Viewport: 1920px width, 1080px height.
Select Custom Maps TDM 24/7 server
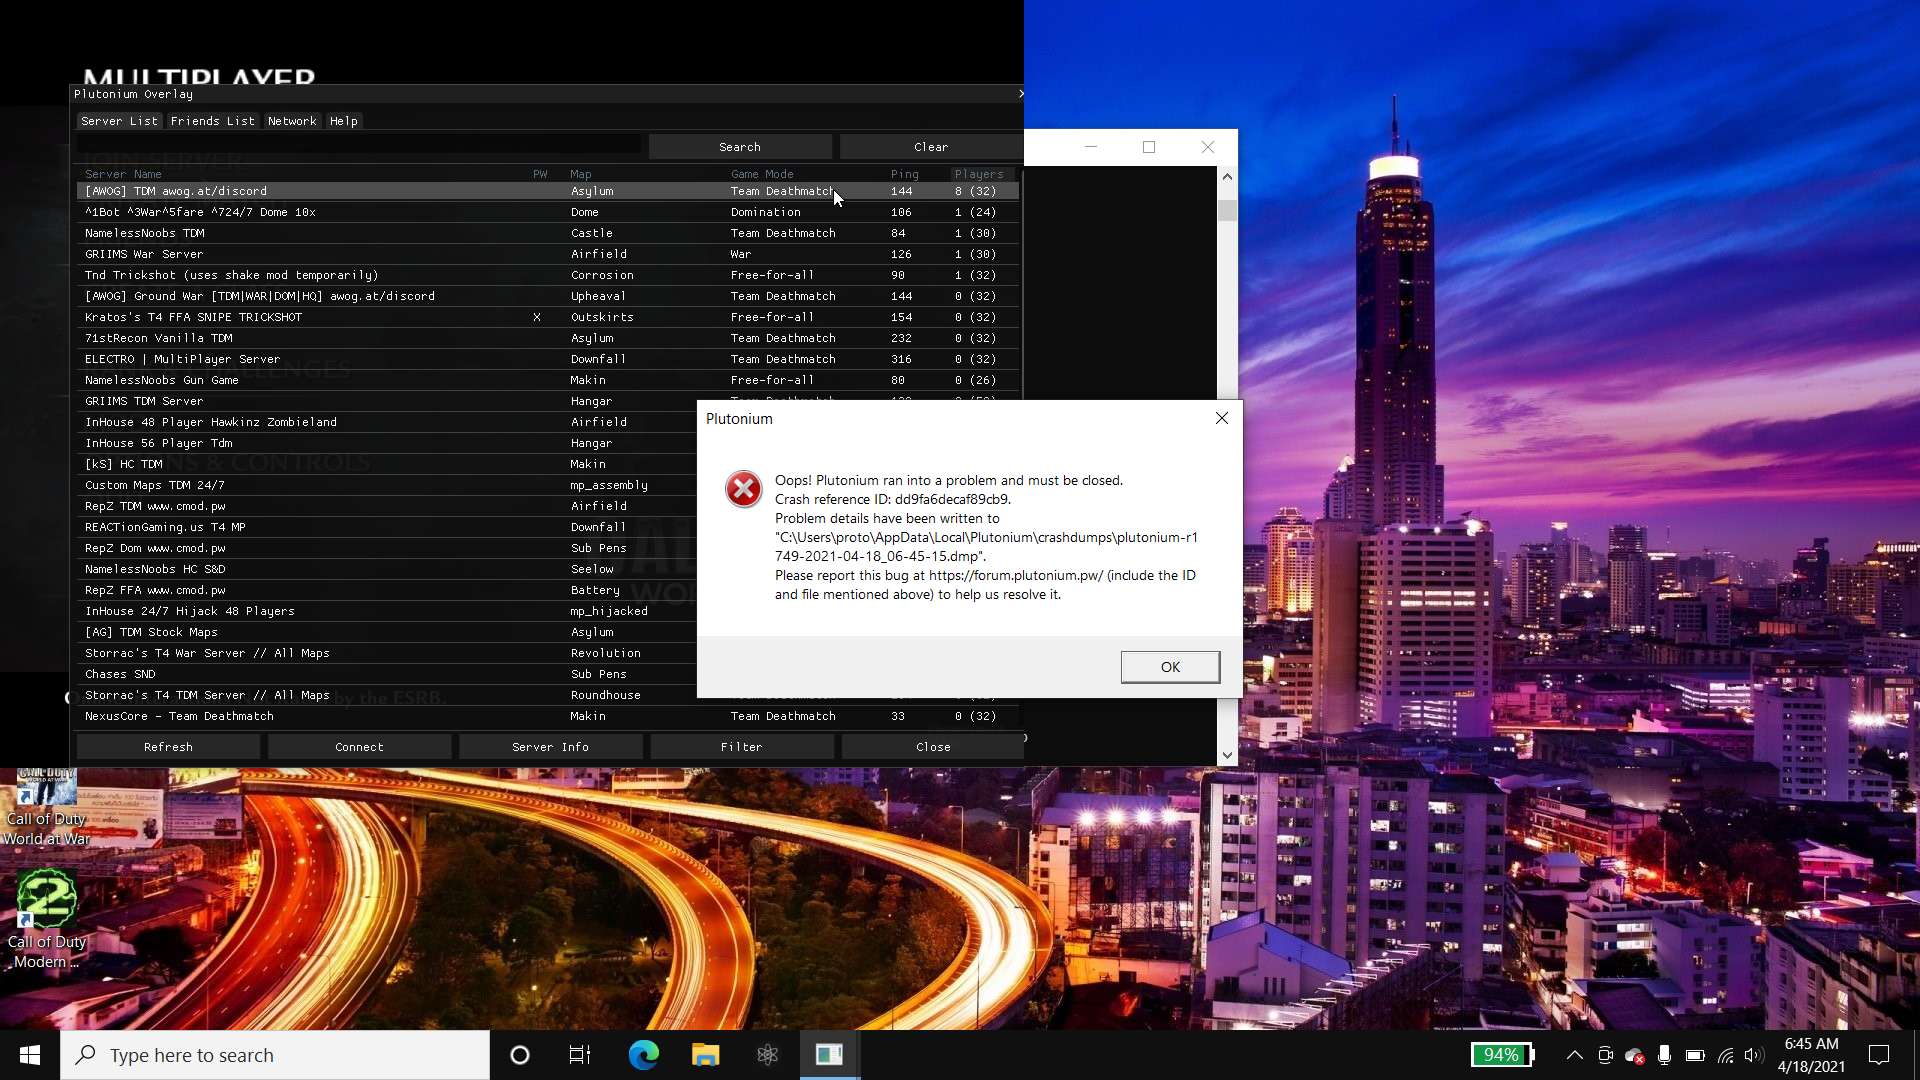[387, 485]
